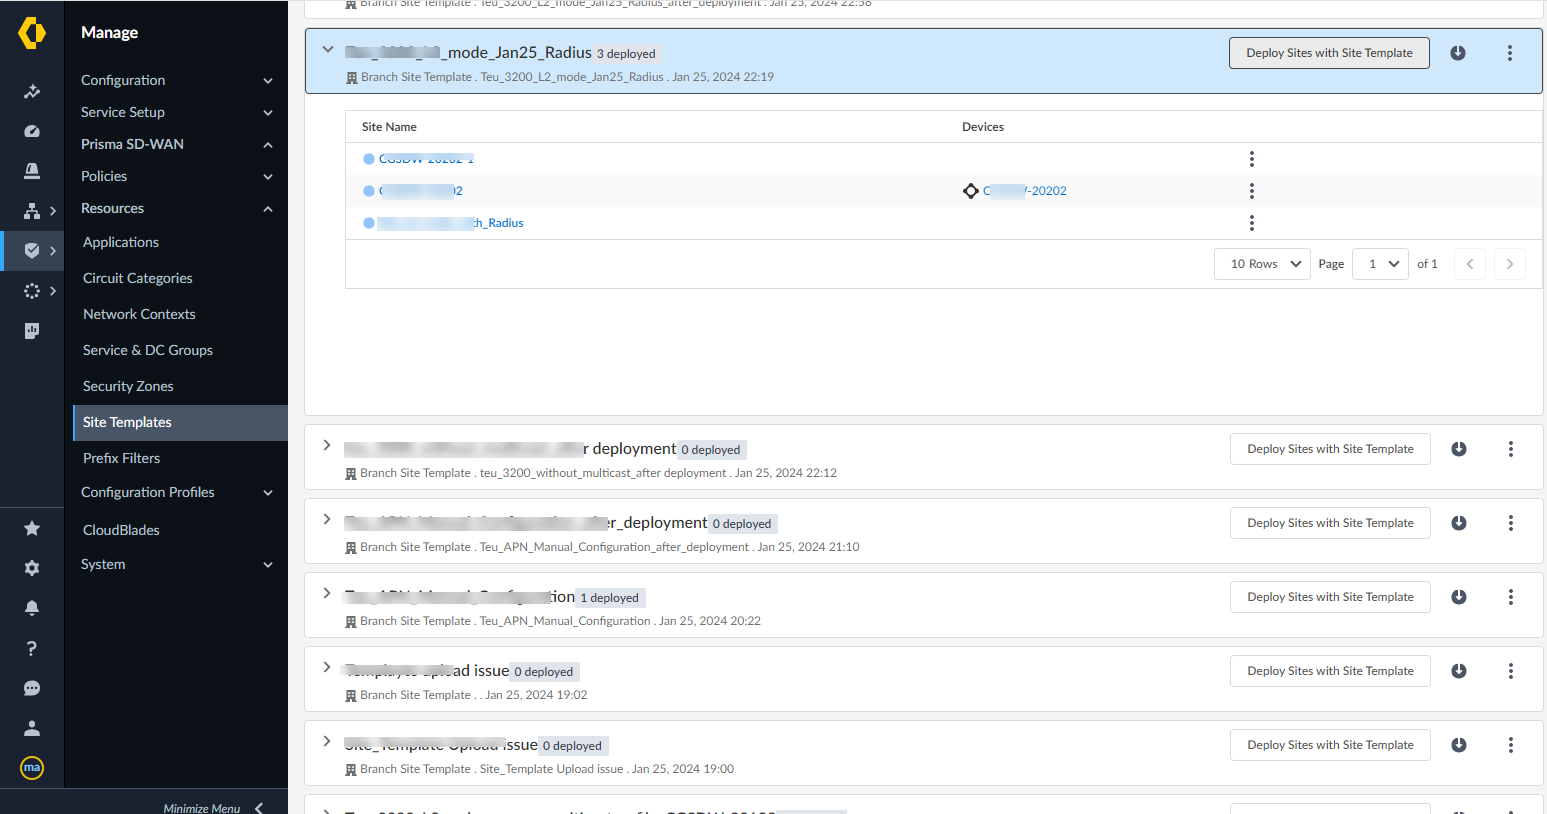Image resolution: width=1547 pixels, height=814 pixels.
Task: Expand the Site_Template Upload issue row
Action: (x=327, y=741)
